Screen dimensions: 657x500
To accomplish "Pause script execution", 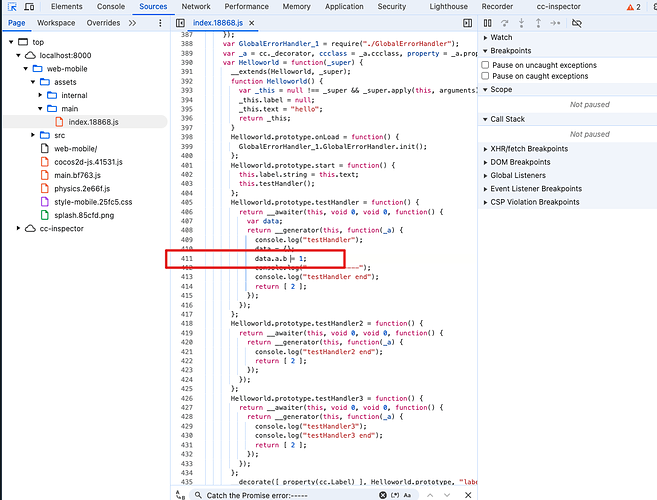I will (x=488, y=23).
